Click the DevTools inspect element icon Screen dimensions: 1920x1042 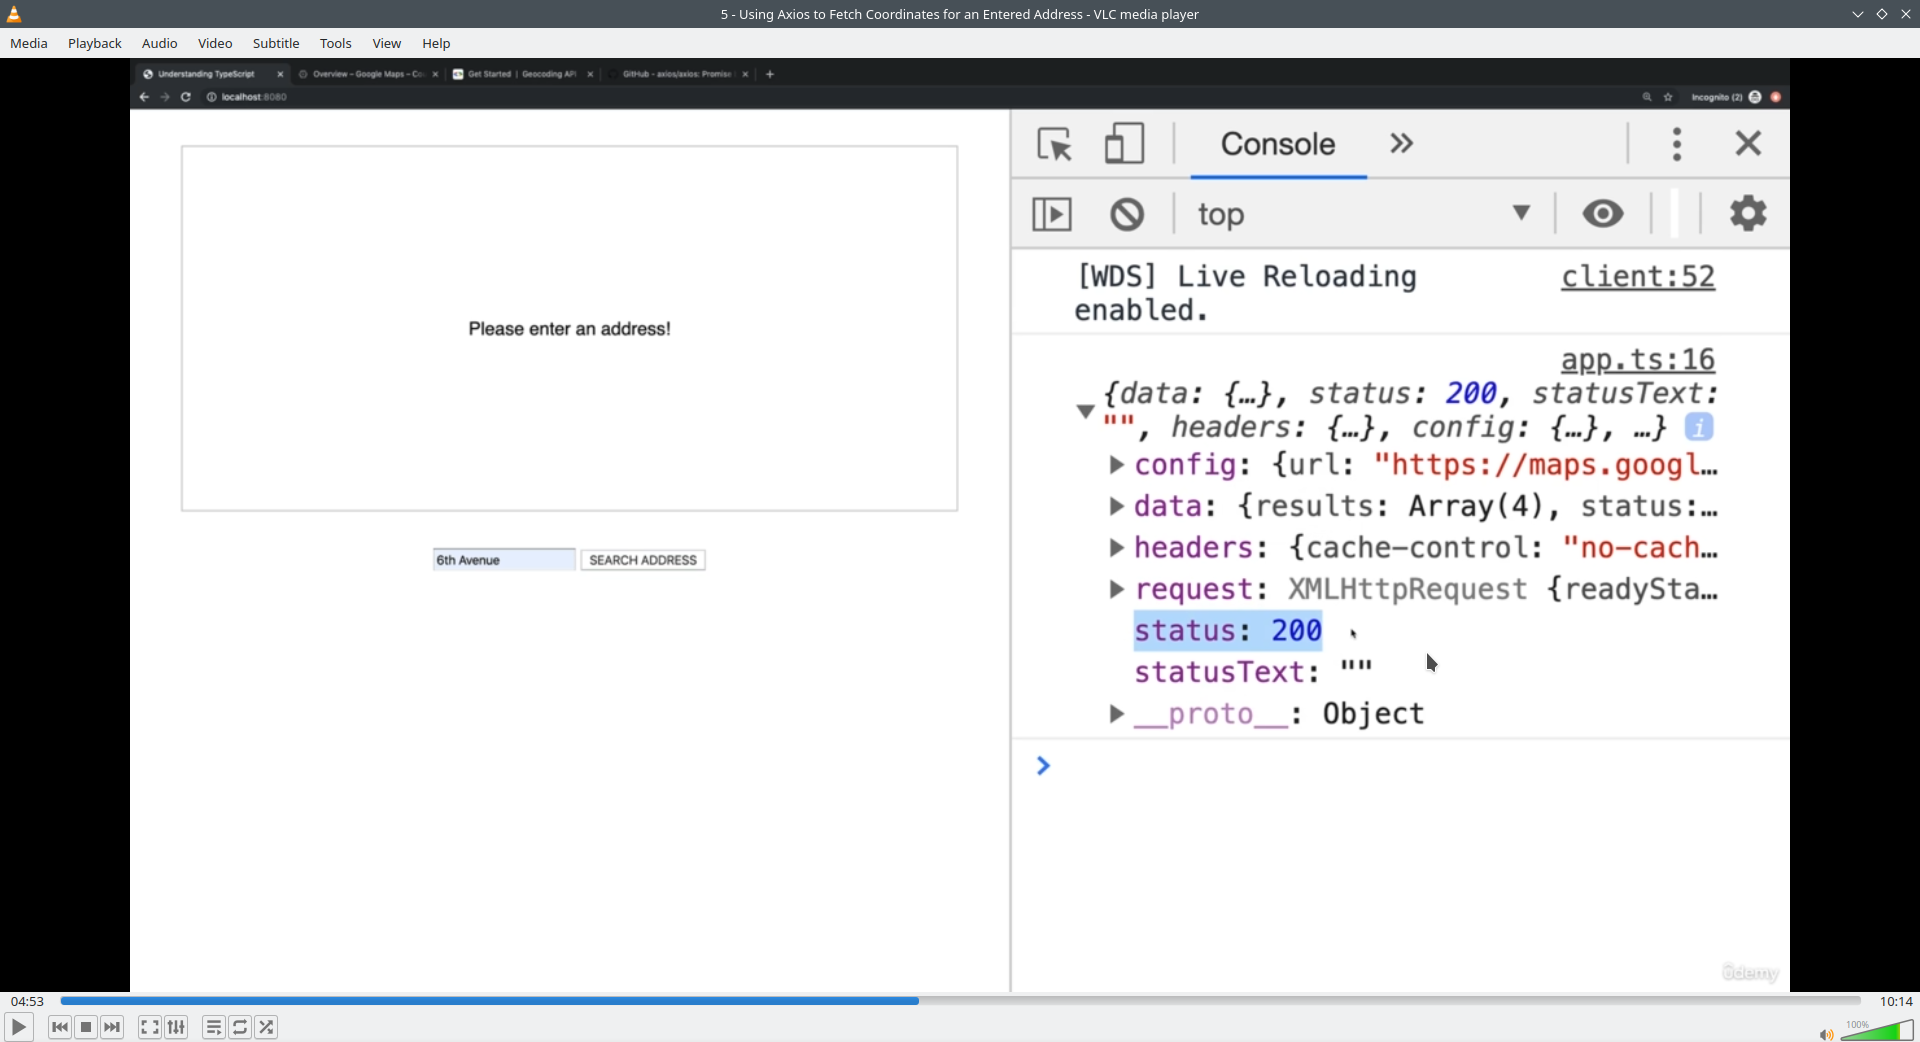click(x=1054, y=144)
